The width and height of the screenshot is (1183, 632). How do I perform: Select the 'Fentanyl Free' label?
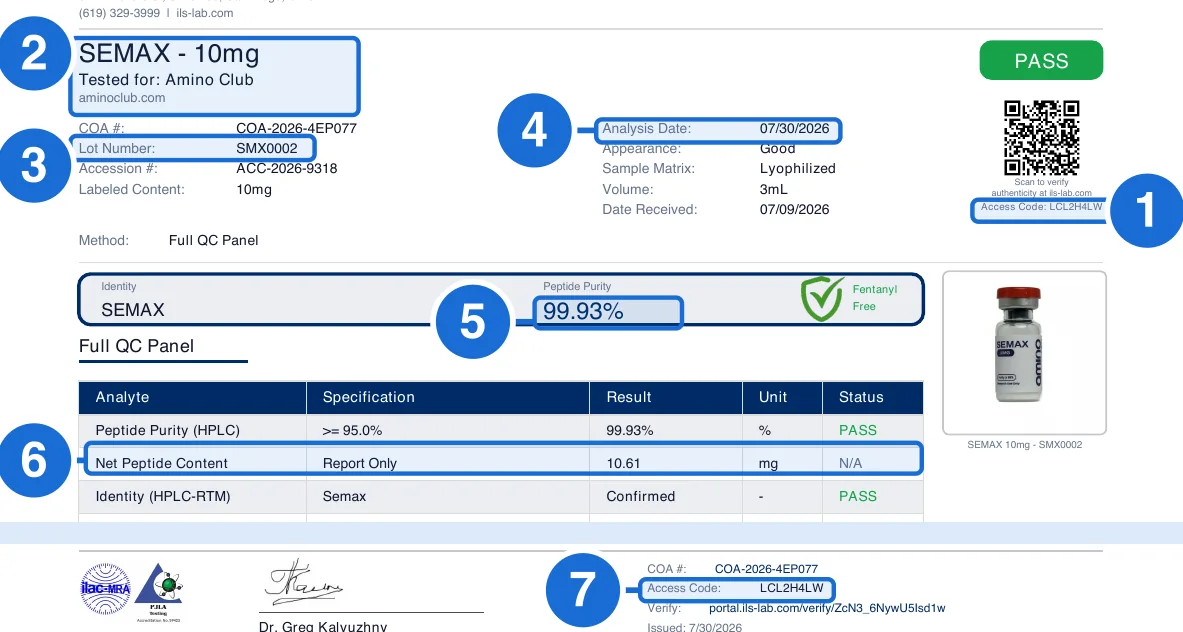(x=874, y=298)
